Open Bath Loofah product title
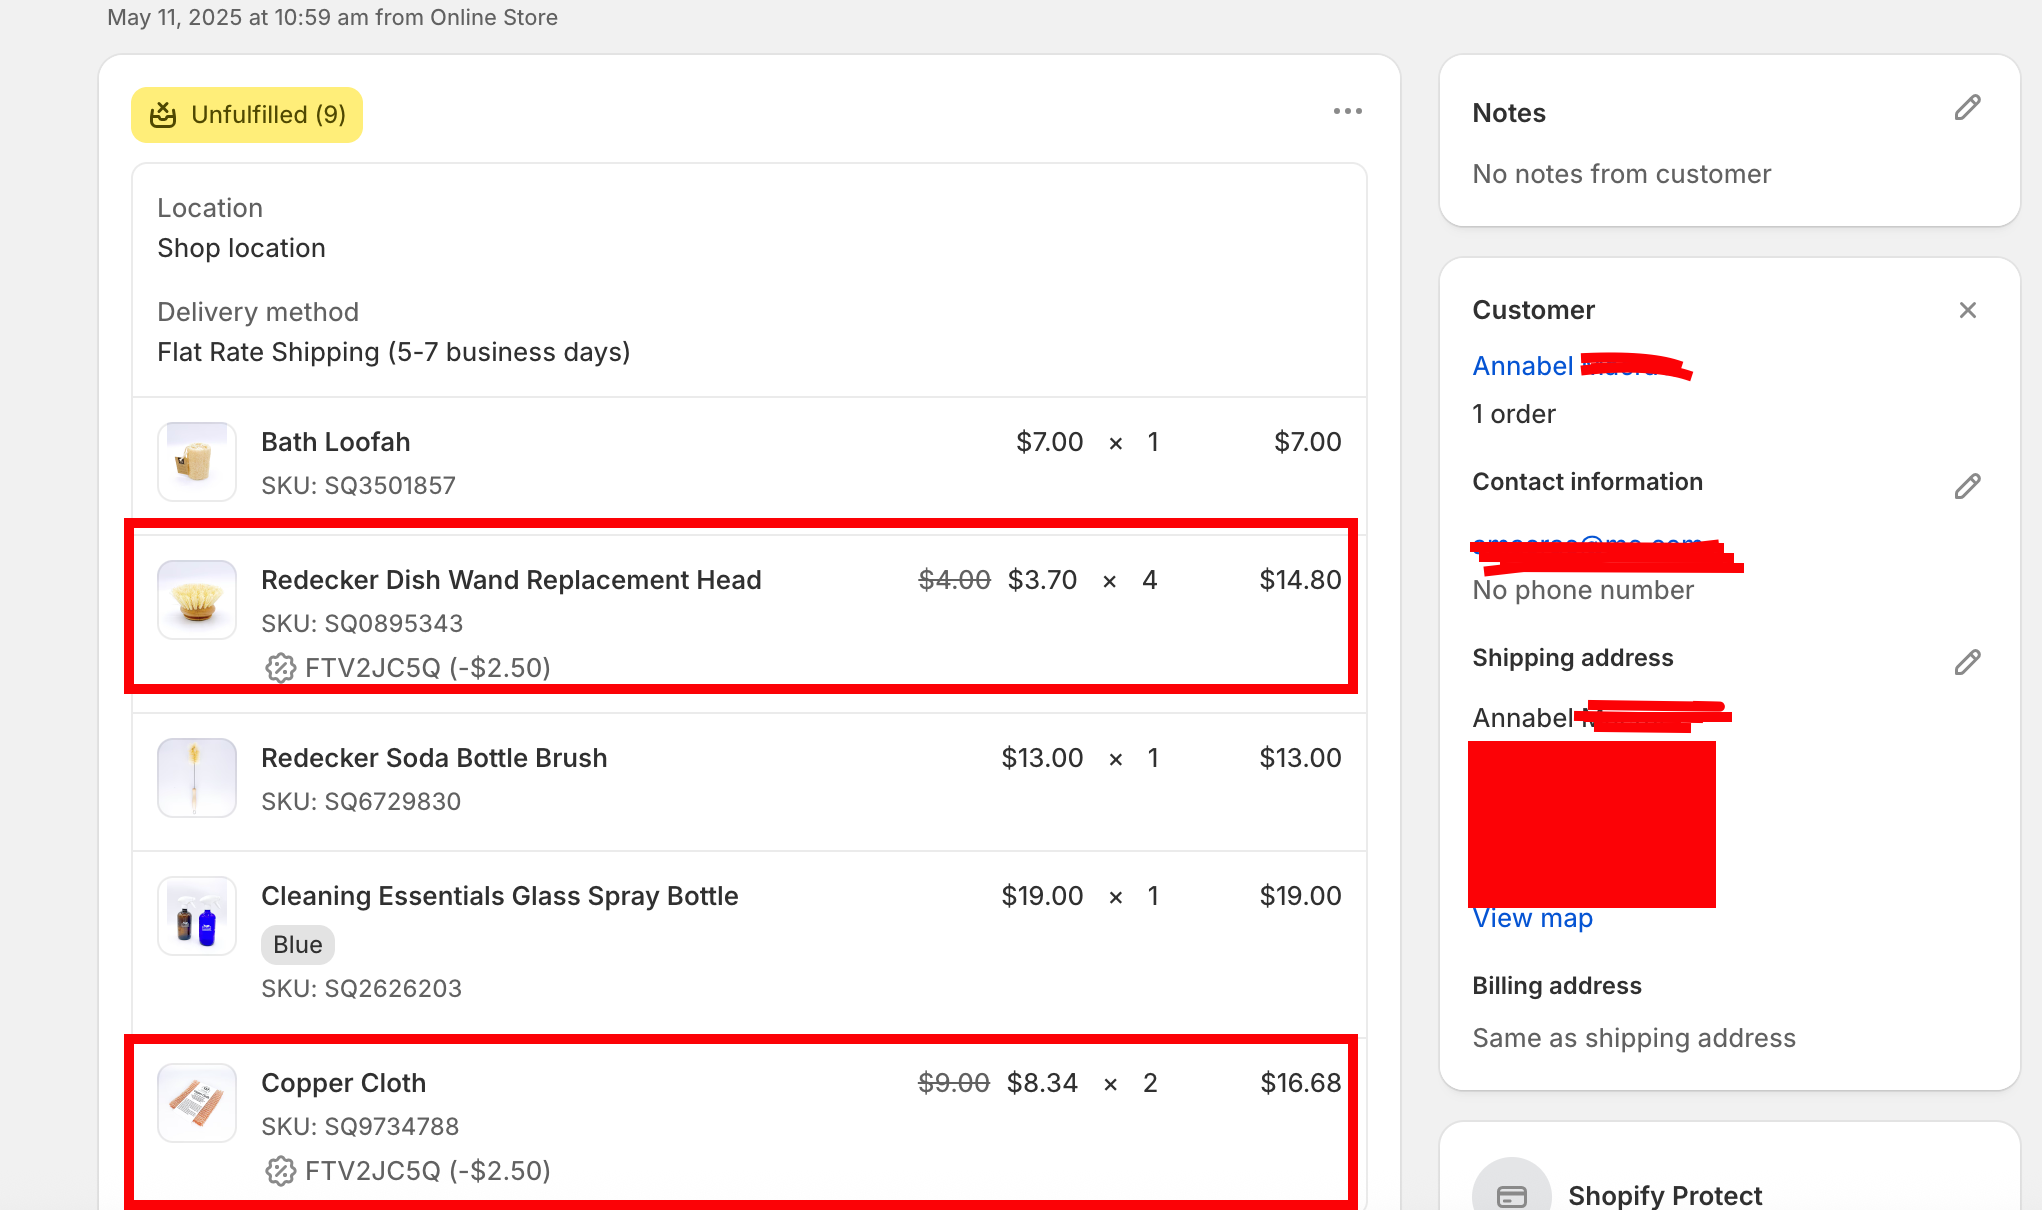 335,442
